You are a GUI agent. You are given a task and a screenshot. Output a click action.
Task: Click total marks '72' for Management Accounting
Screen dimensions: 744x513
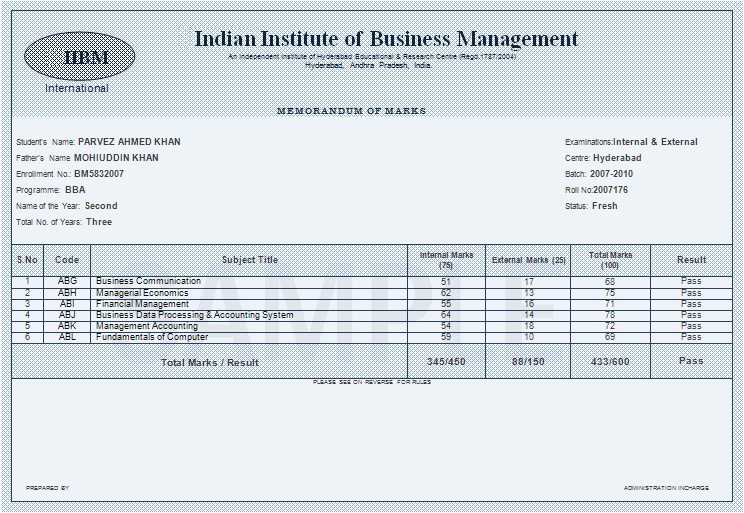pyautogui.click(x=610, y=326)
